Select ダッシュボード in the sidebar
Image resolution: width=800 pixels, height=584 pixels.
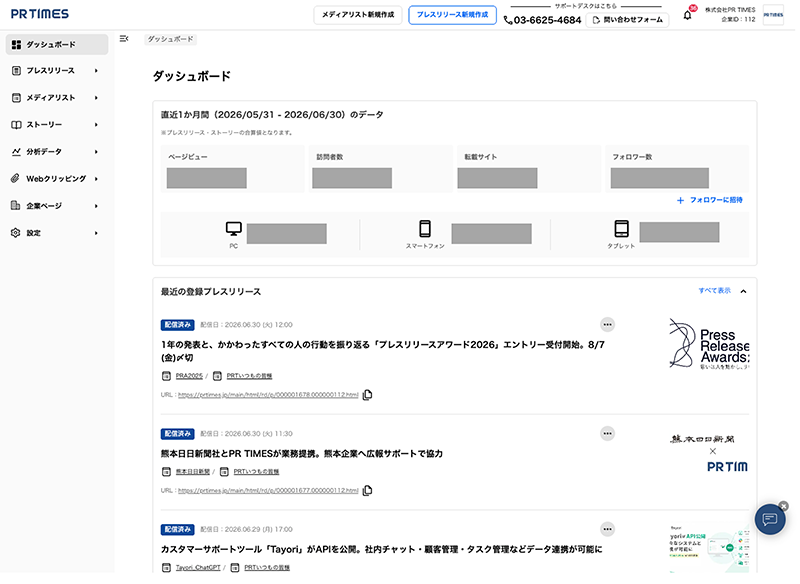pyautogui.click(x=57, y=45)
